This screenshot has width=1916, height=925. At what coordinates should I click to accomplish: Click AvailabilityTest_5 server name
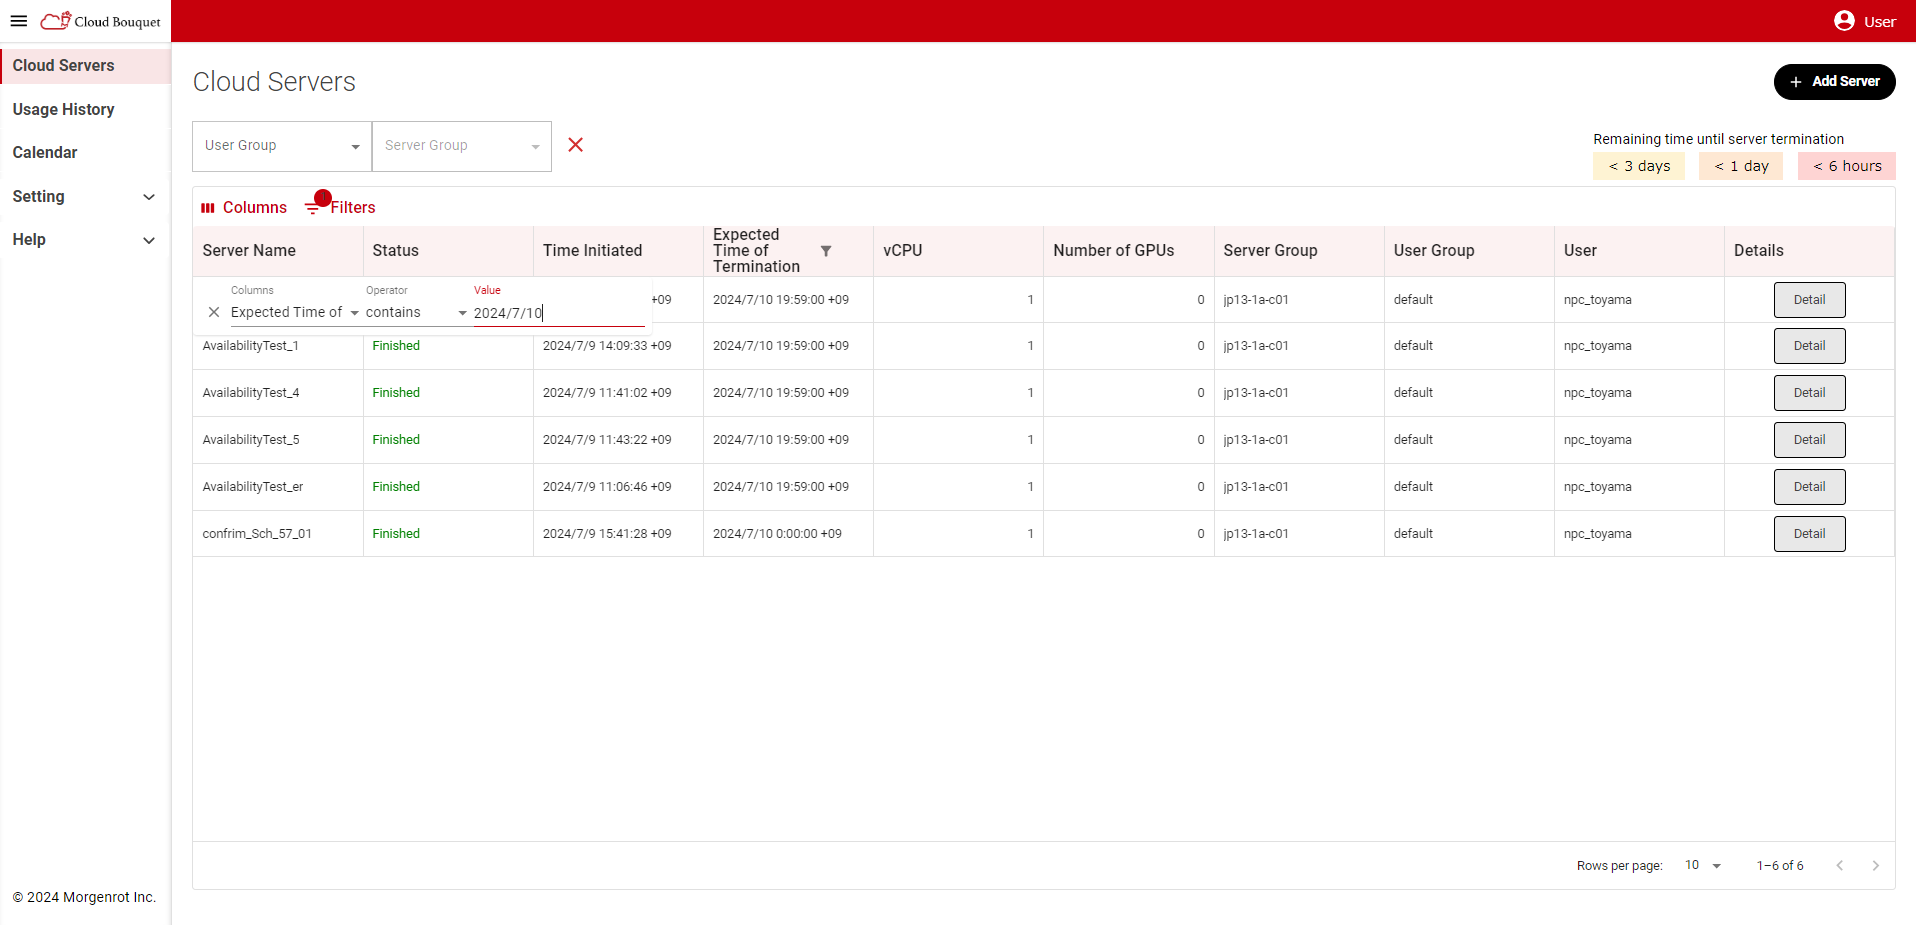click(x=250, y=440)
